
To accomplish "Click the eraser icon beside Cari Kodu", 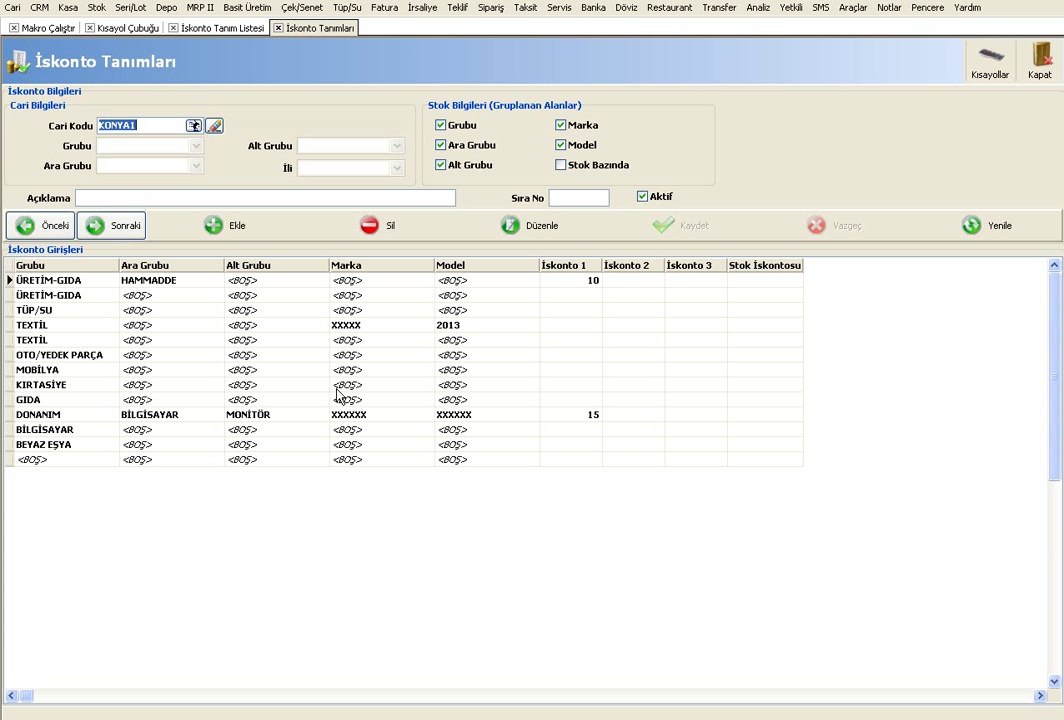I will (x=214, y=126).
